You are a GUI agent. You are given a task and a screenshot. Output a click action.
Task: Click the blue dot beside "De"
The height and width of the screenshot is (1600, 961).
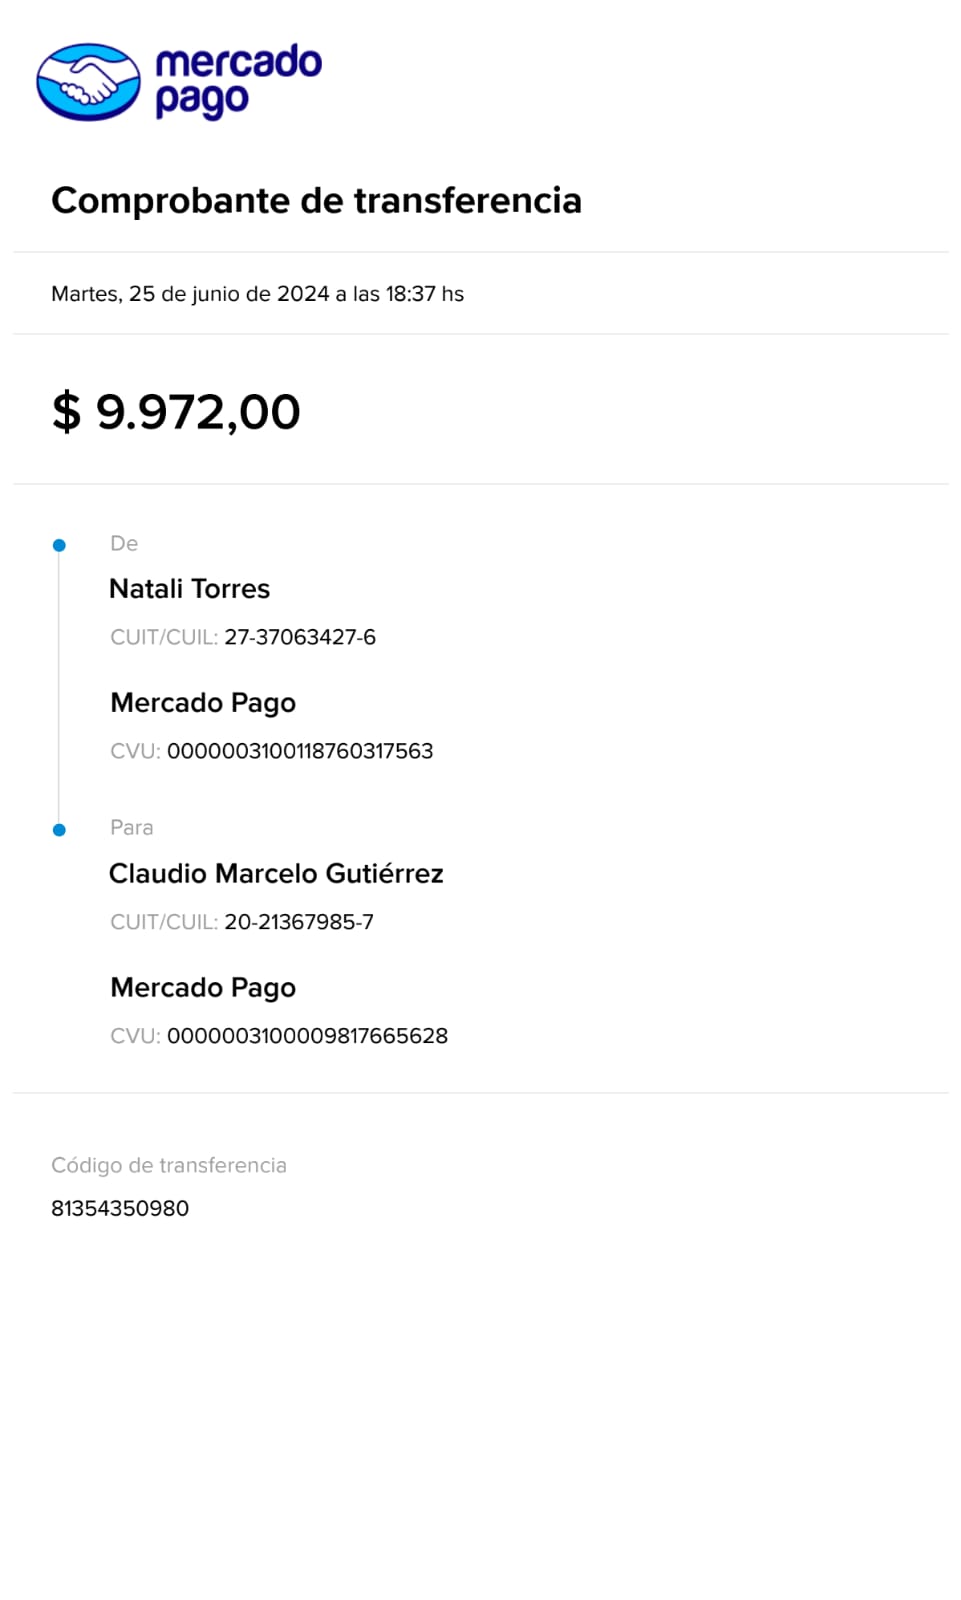59,545
